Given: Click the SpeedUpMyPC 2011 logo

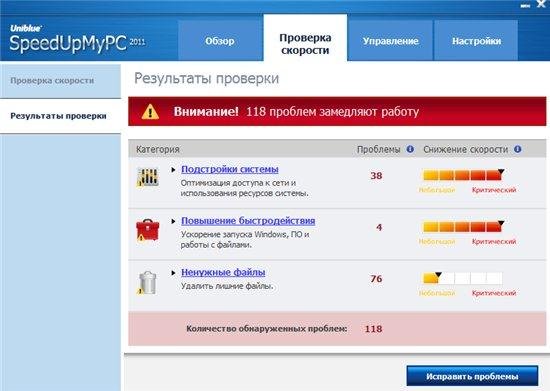Looking at the screenshot, I should (77, 40).
